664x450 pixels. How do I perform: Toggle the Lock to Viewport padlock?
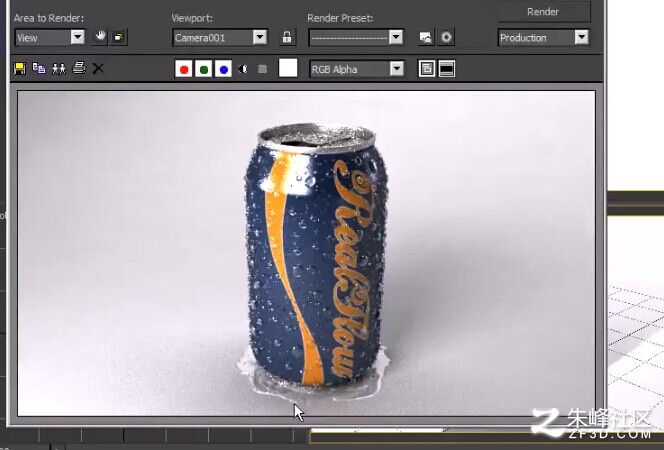pos(287,37)
